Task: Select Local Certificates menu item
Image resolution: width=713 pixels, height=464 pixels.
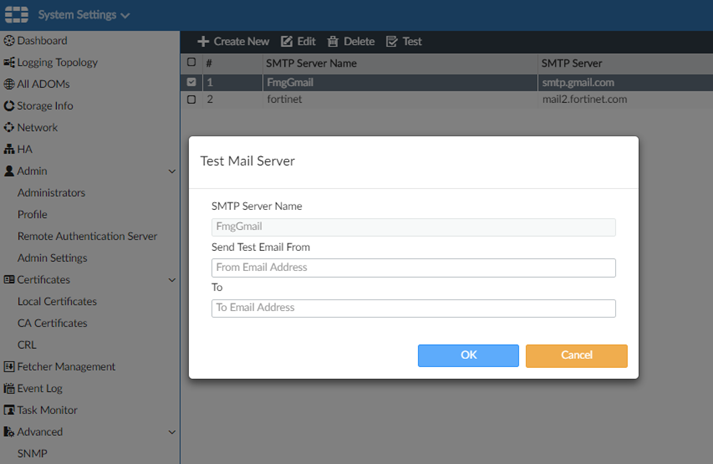Action: (x=57, y=302)
